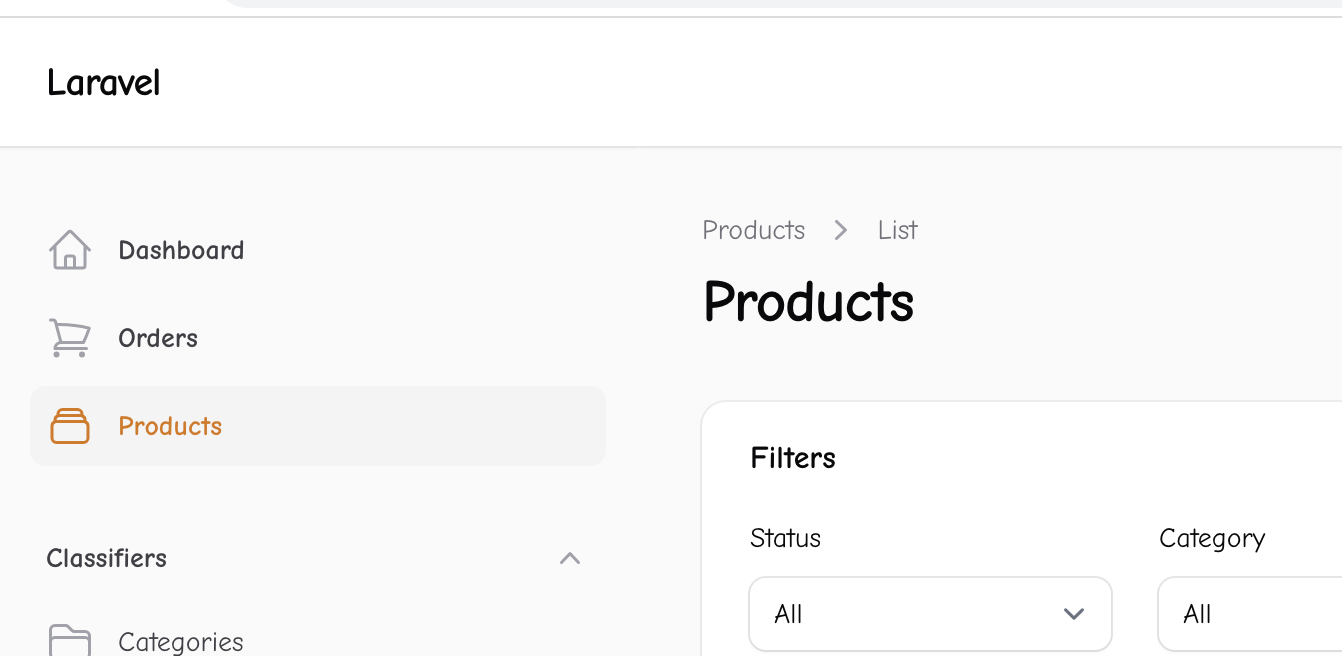Viewport: 1342px width, 656px height.
Task: Collapse the Classifiers section using its chevron
Action: point(570,558)
